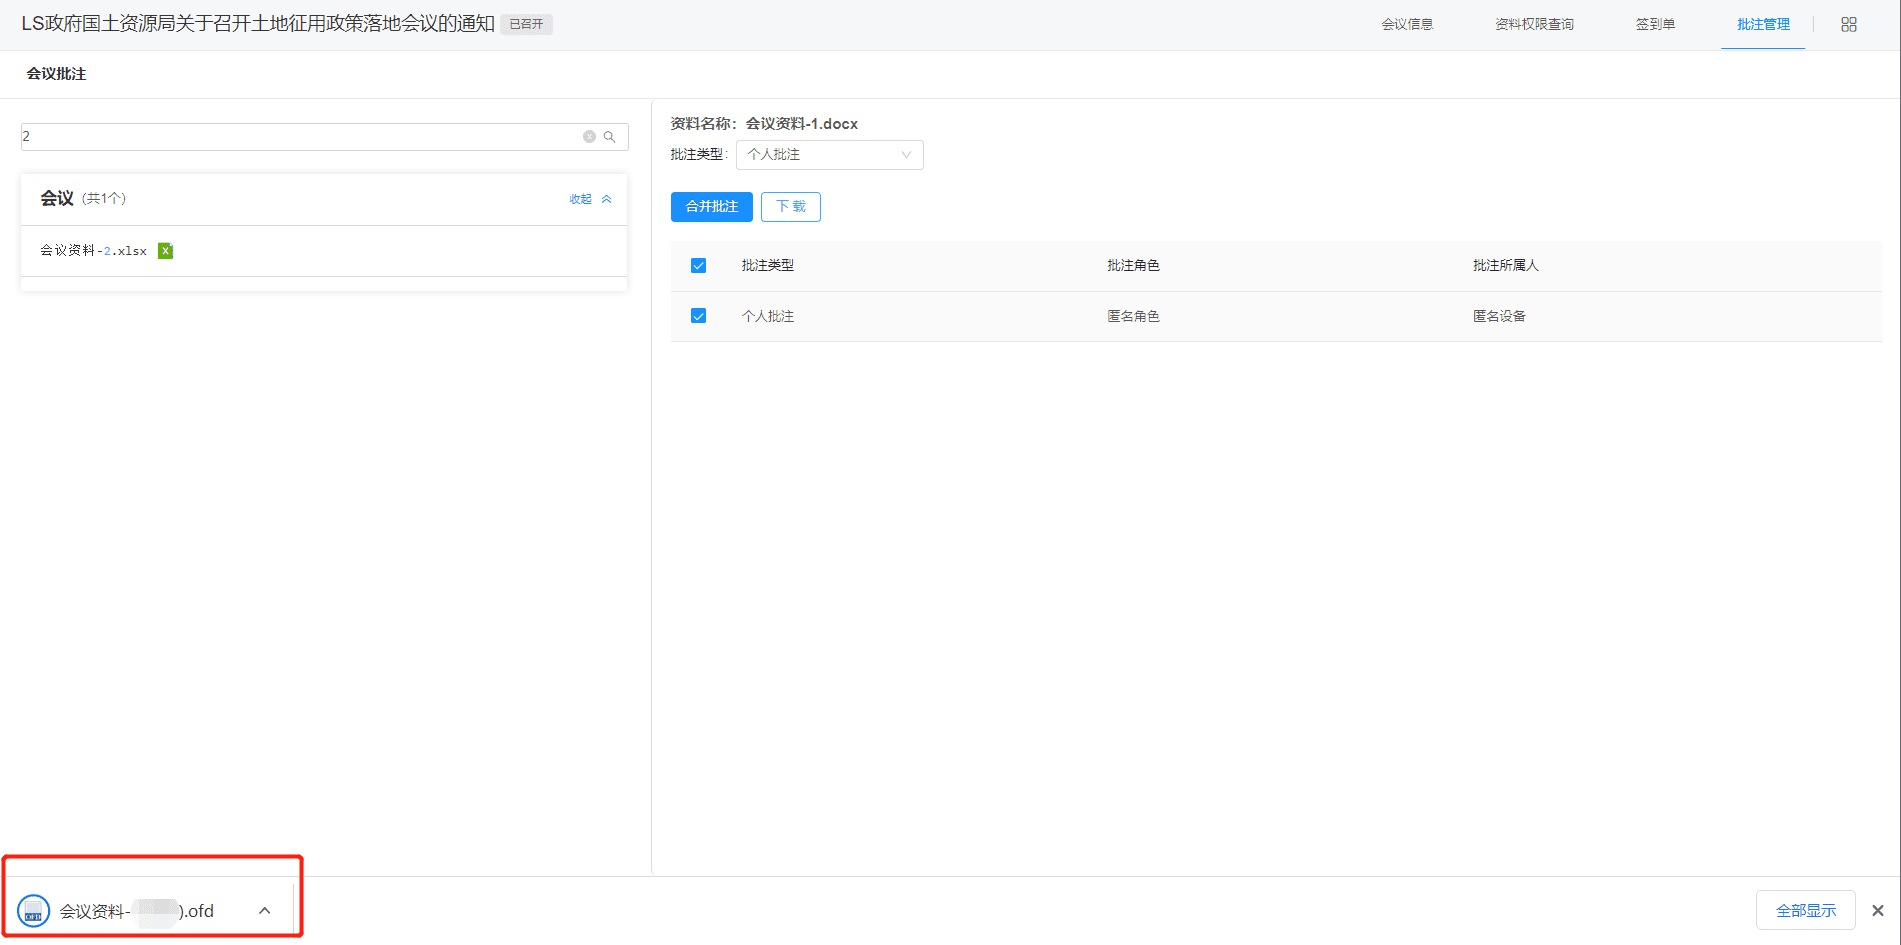Screen dimensions: 1901x945
Task: Click the 批注角色 column header
Action: click(1133, 266)
